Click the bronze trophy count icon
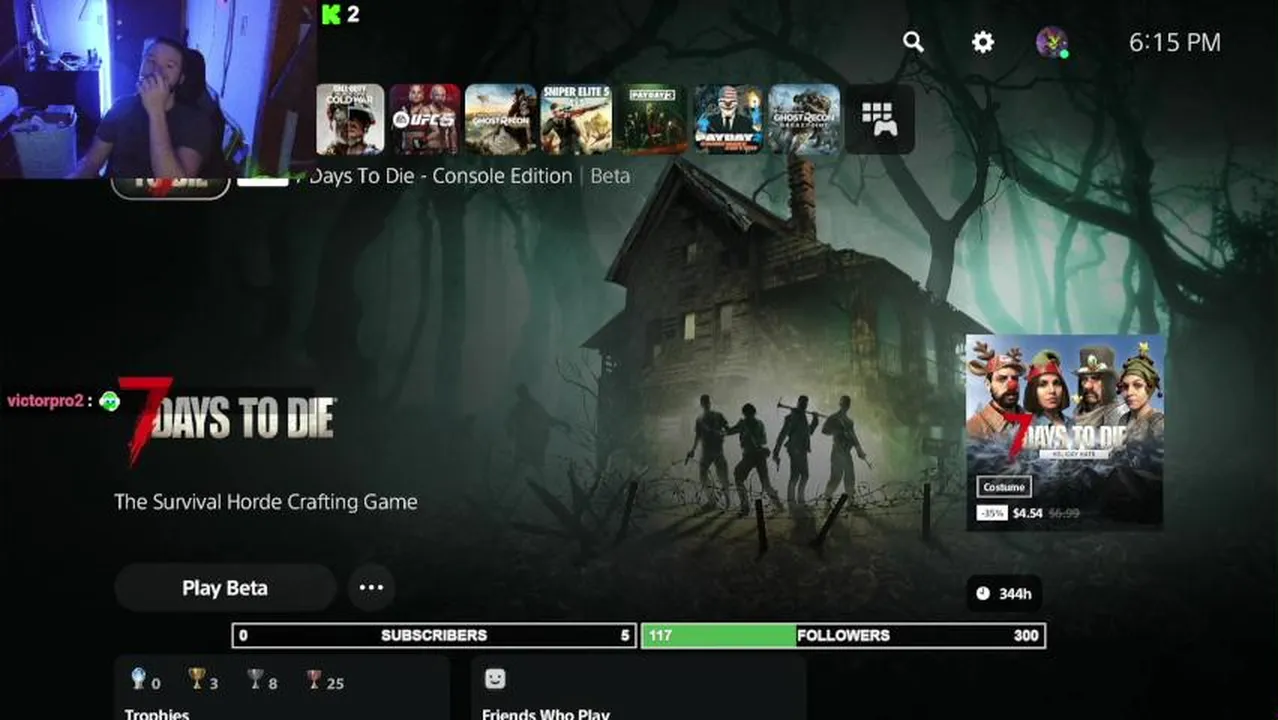 point(314,680)
